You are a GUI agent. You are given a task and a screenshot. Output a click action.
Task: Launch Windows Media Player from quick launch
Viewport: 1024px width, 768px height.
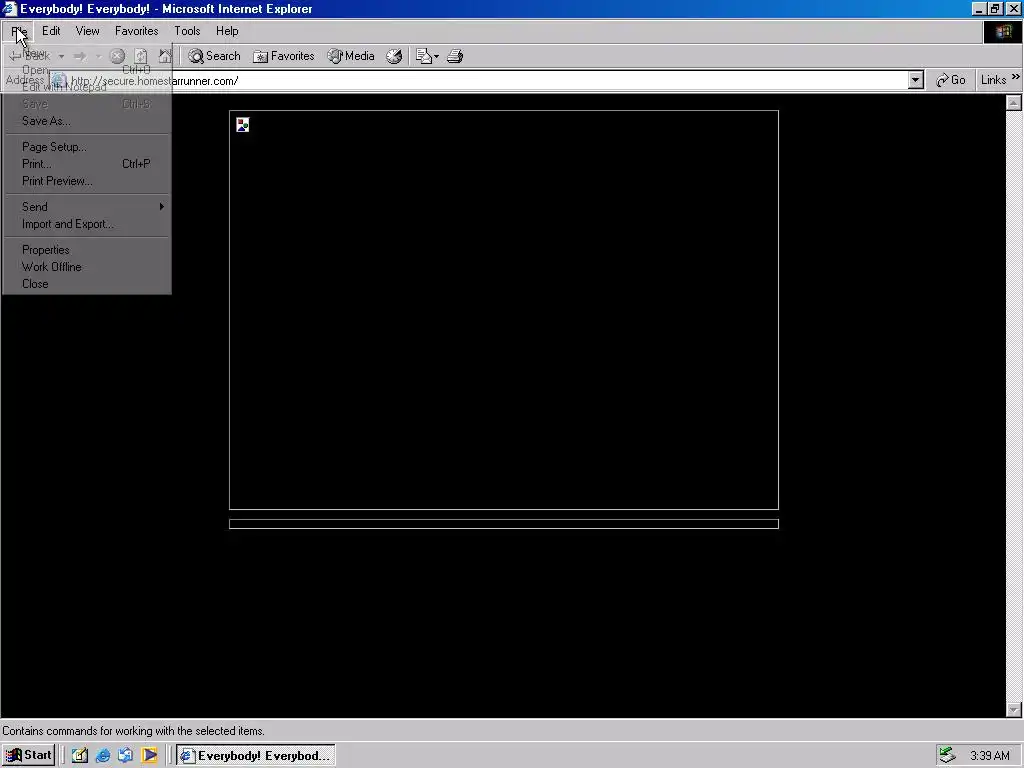(x=149, y=756)
